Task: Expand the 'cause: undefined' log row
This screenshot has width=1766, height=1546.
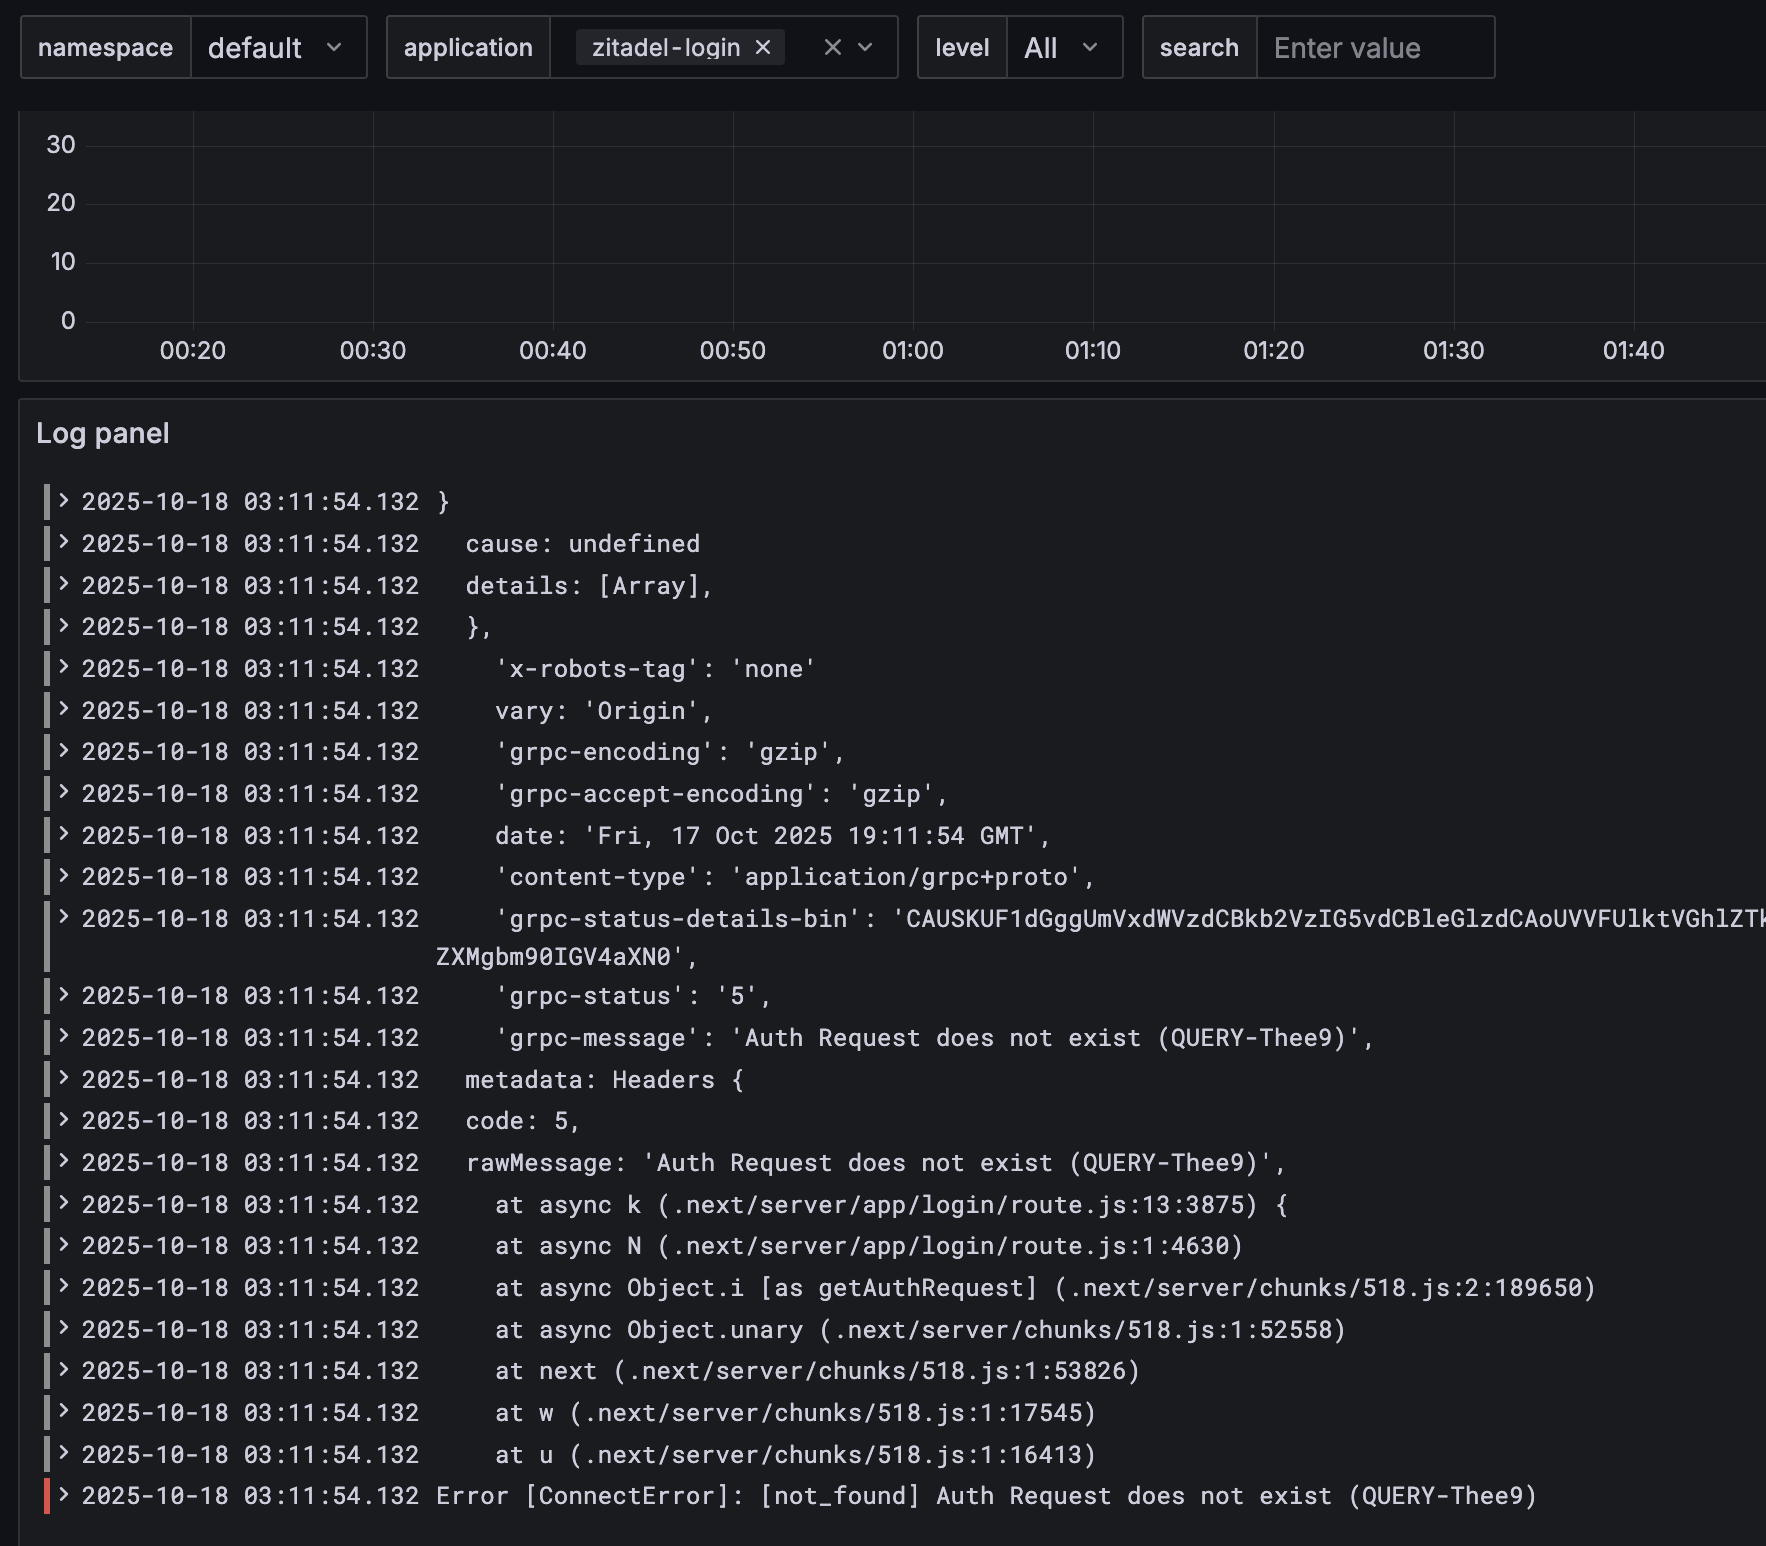Action: pos(64,543)
